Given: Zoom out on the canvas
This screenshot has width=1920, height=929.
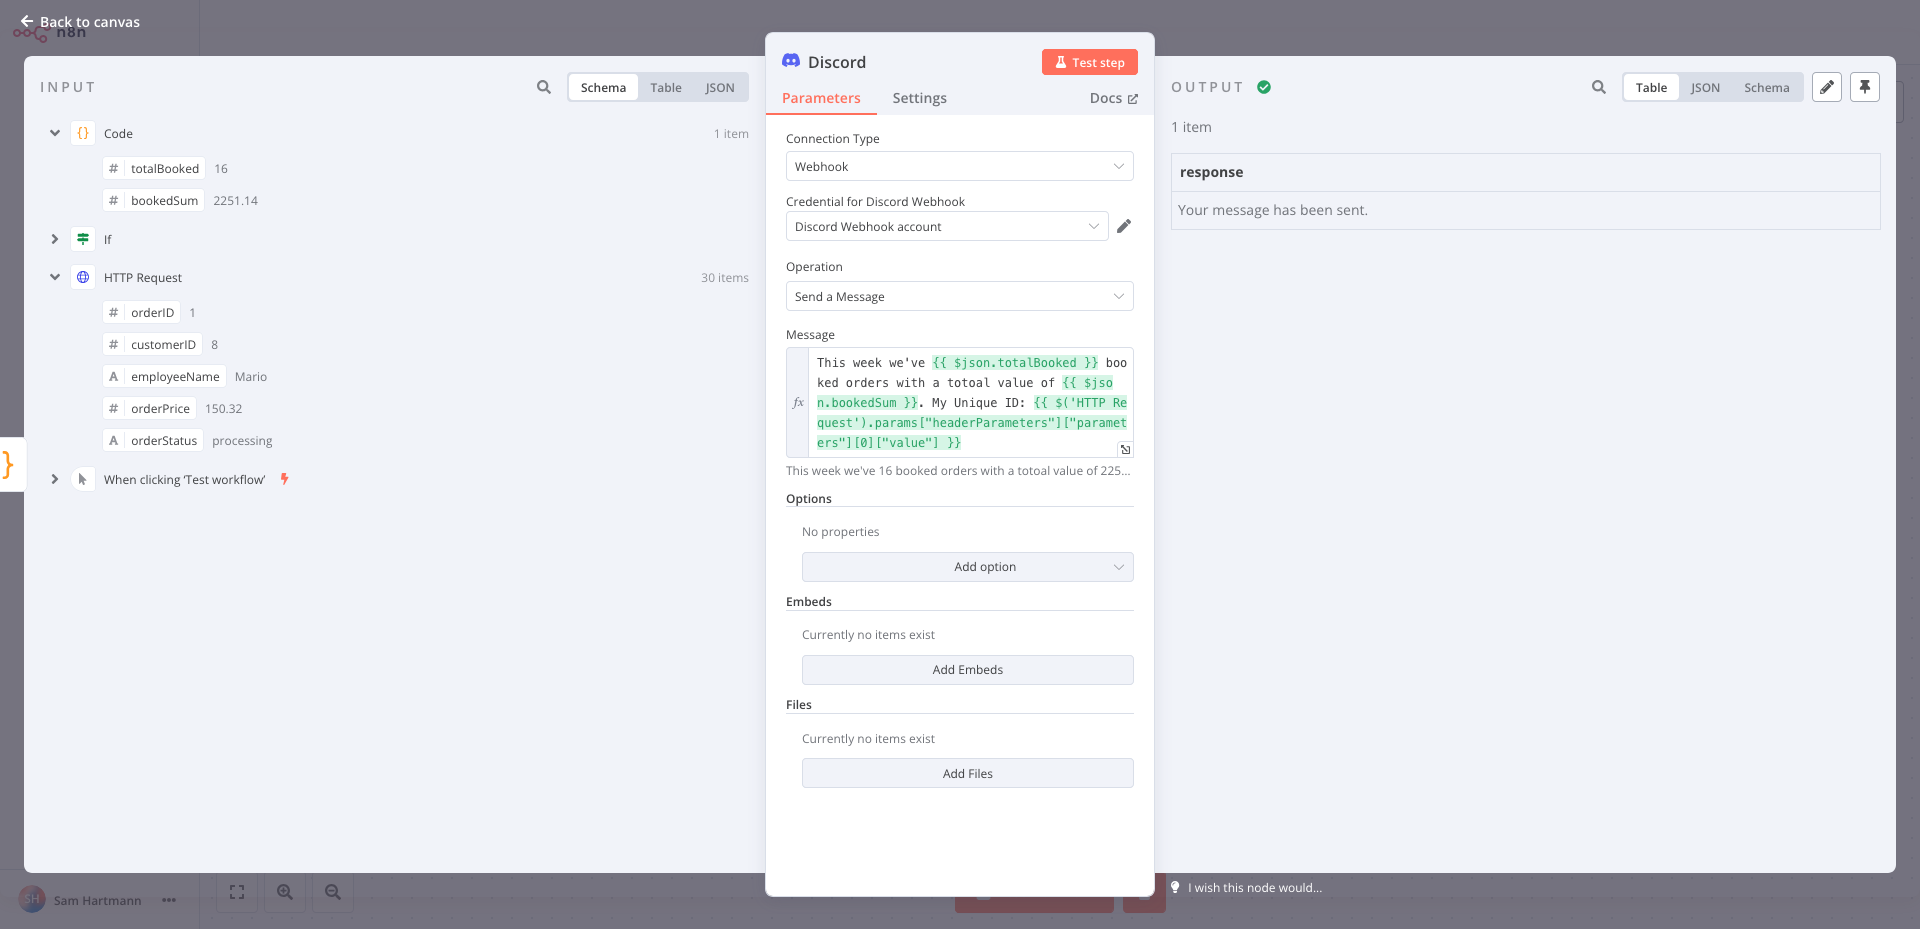Looking at the screenshot, I should pyautogui.click(x=333, y=892).
